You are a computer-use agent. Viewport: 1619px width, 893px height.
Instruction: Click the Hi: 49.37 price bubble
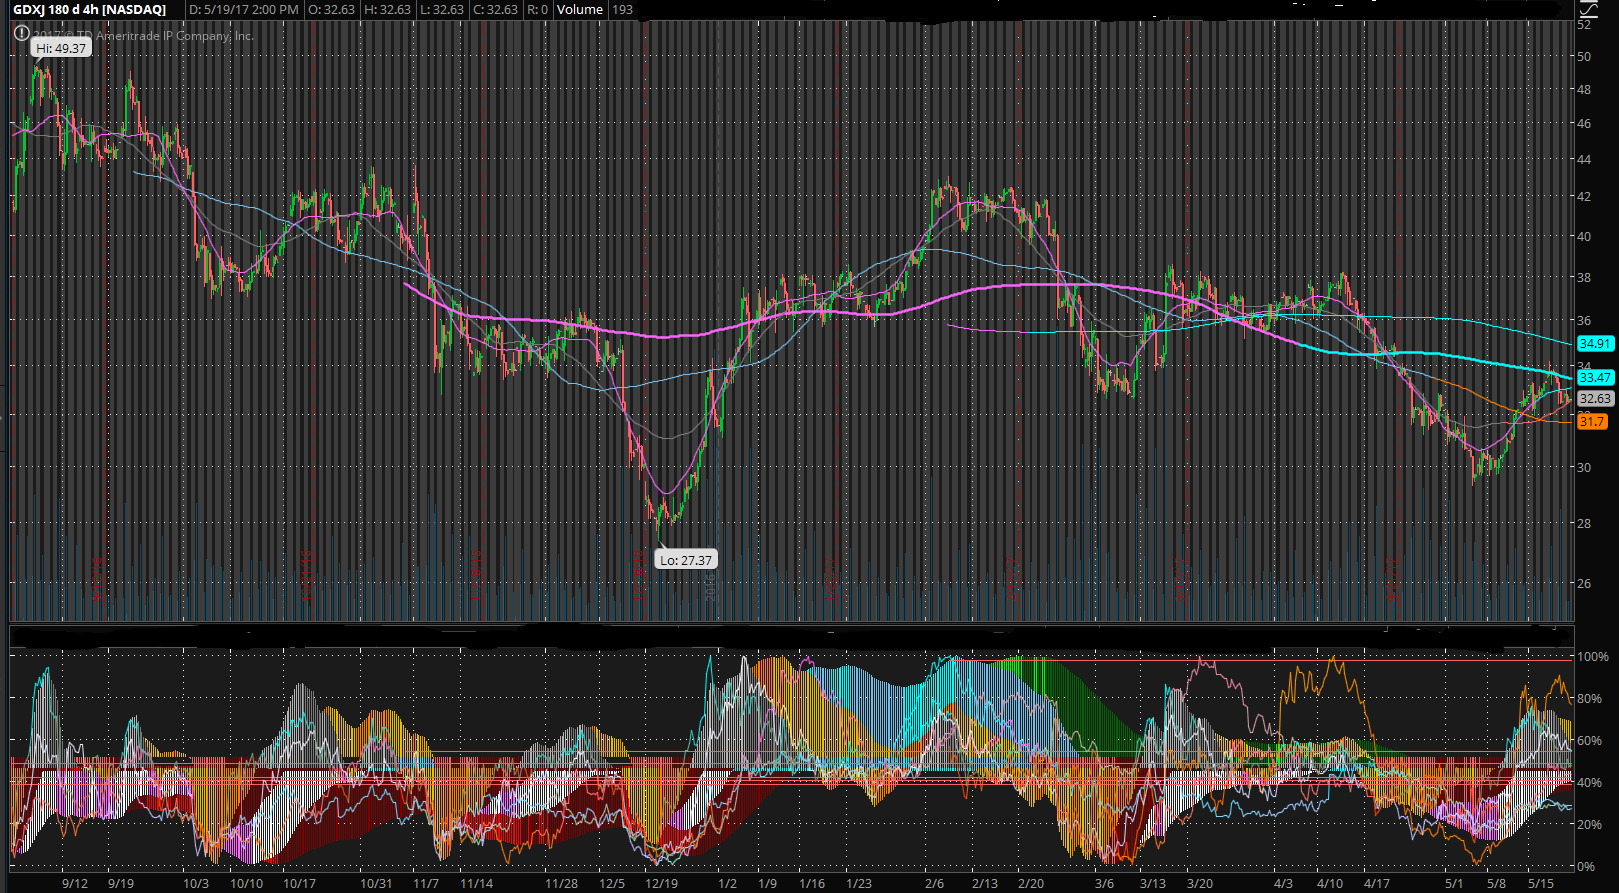pyautogui.click(x=61, y=48)
